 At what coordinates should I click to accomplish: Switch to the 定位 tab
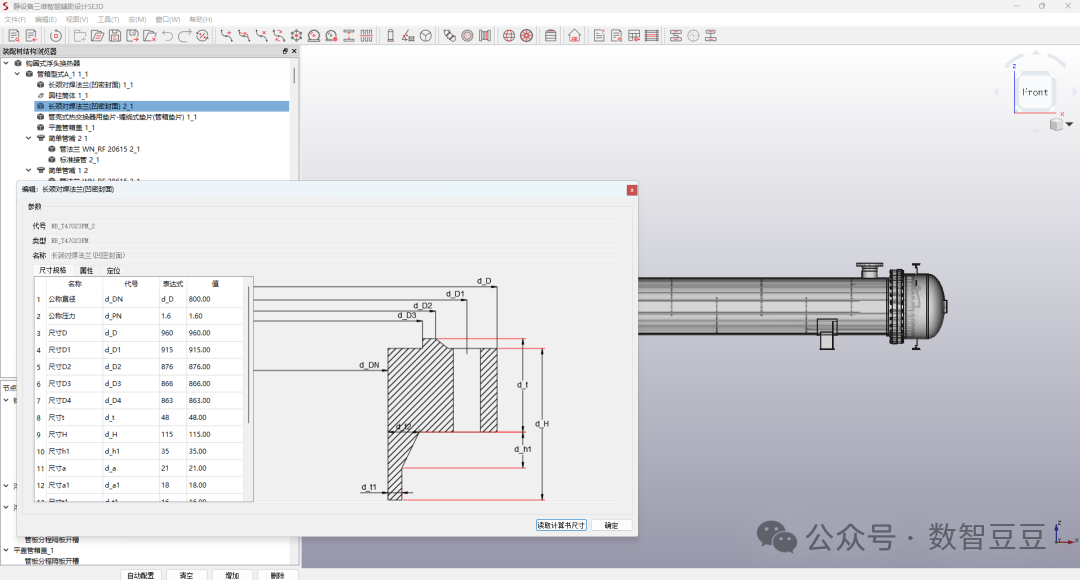click(x=113, y=270)
